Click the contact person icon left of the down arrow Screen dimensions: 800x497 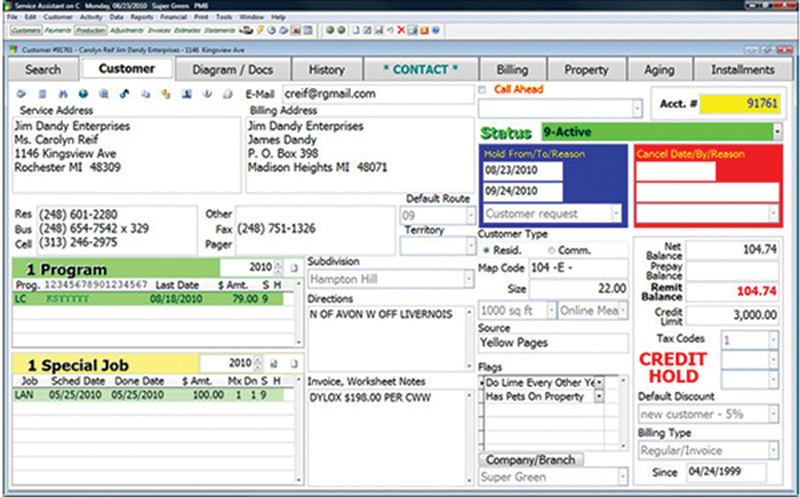(x=187, y=94)
